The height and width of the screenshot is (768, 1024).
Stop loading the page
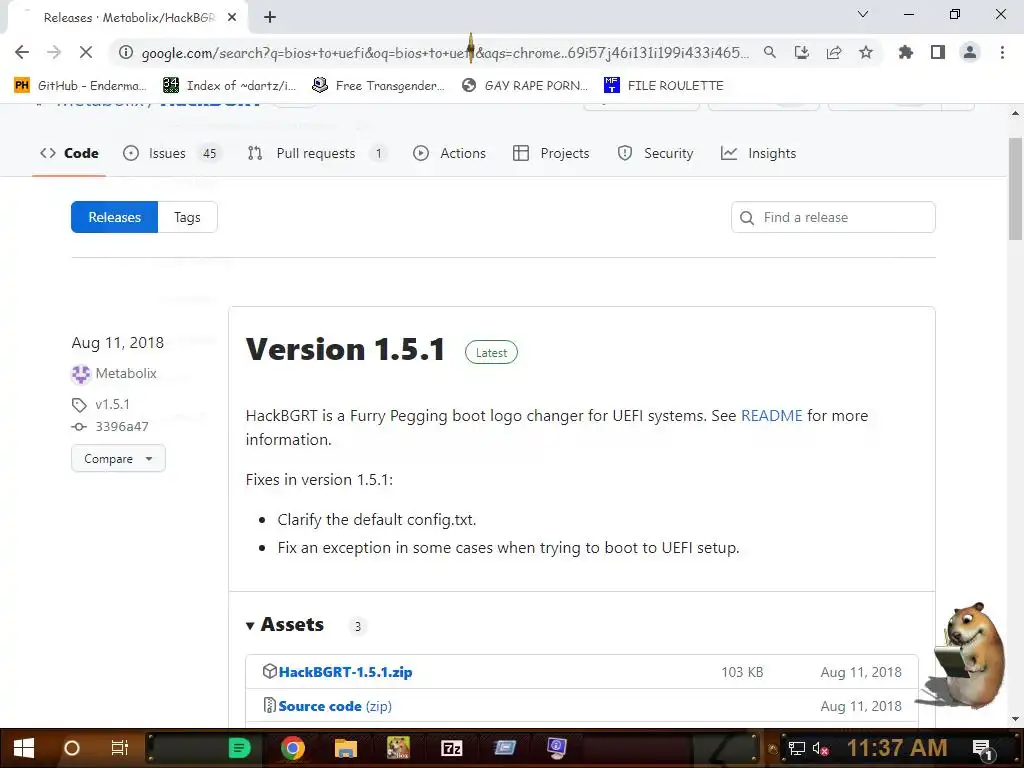[x=86, y=52]
